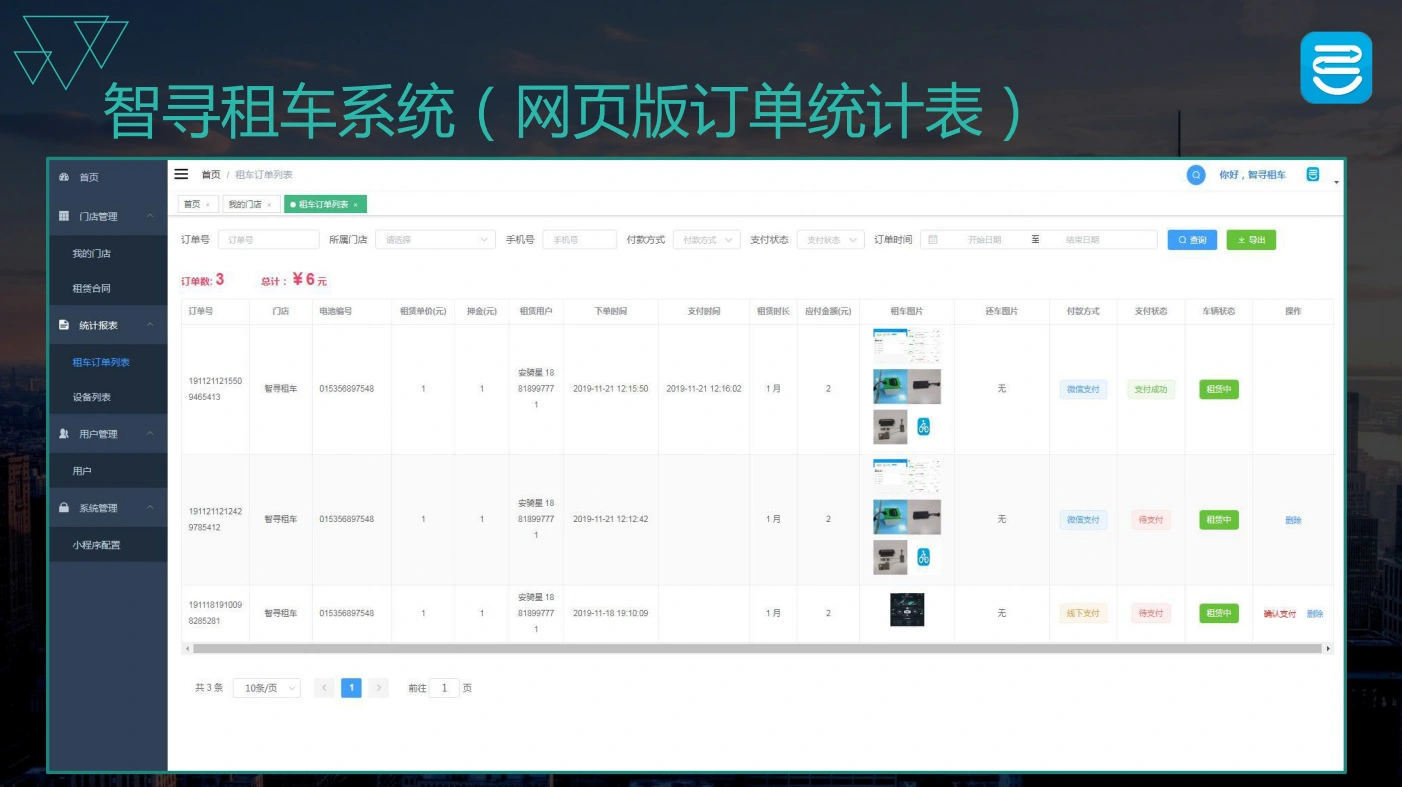This screenshot has height=787, width=1402.
Task: Click the green 导出 export button
Action: pos(1251,240)
